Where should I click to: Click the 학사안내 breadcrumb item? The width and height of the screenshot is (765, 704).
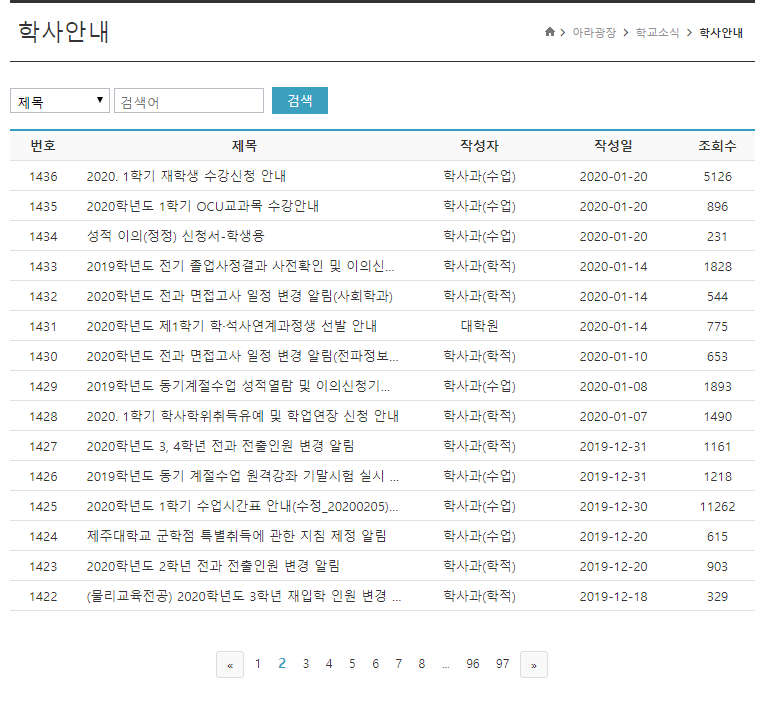pyautogui.click(x=721, y=33)
